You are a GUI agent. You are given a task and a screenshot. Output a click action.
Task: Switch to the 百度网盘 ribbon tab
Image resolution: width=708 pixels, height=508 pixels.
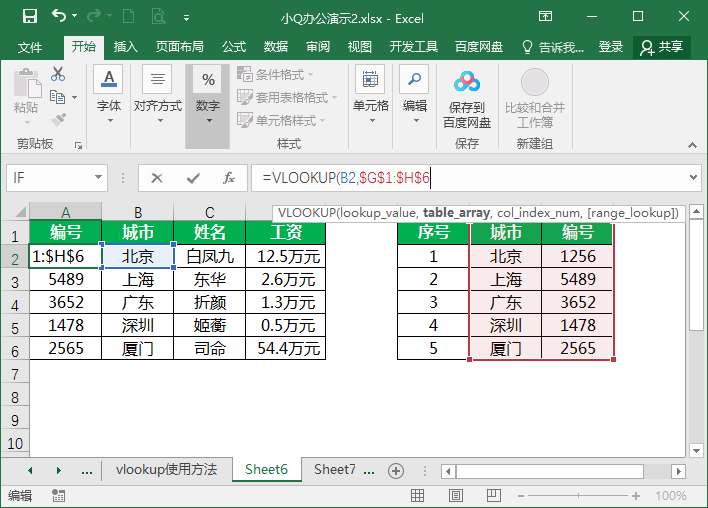coord(479,47)
